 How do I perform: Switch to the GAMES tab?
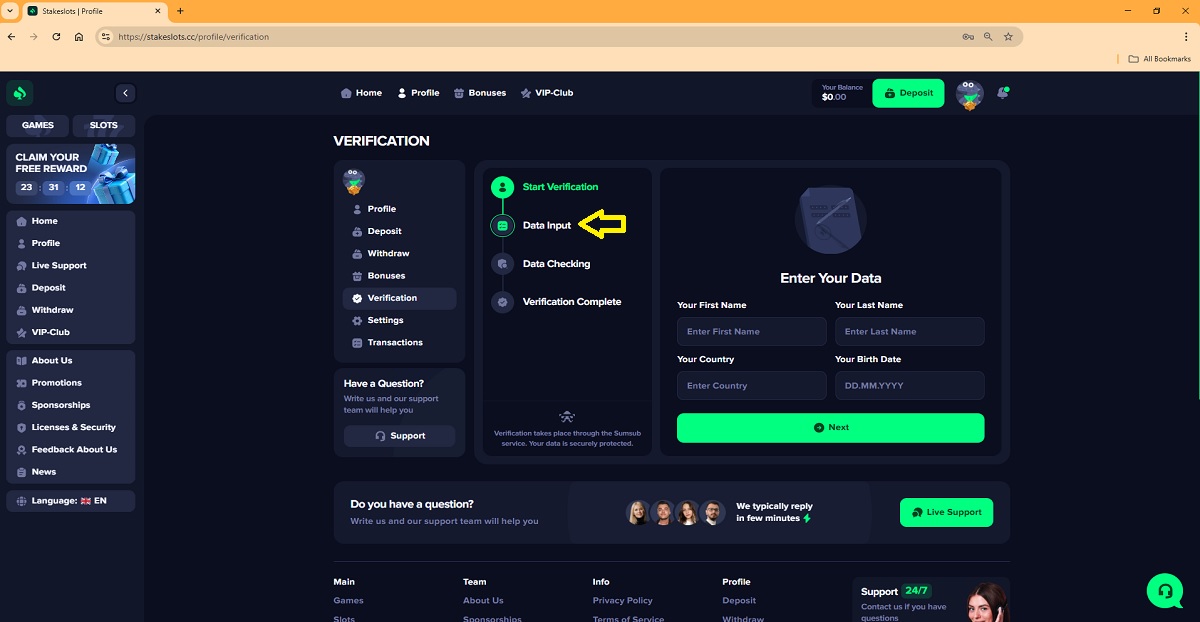38,126
